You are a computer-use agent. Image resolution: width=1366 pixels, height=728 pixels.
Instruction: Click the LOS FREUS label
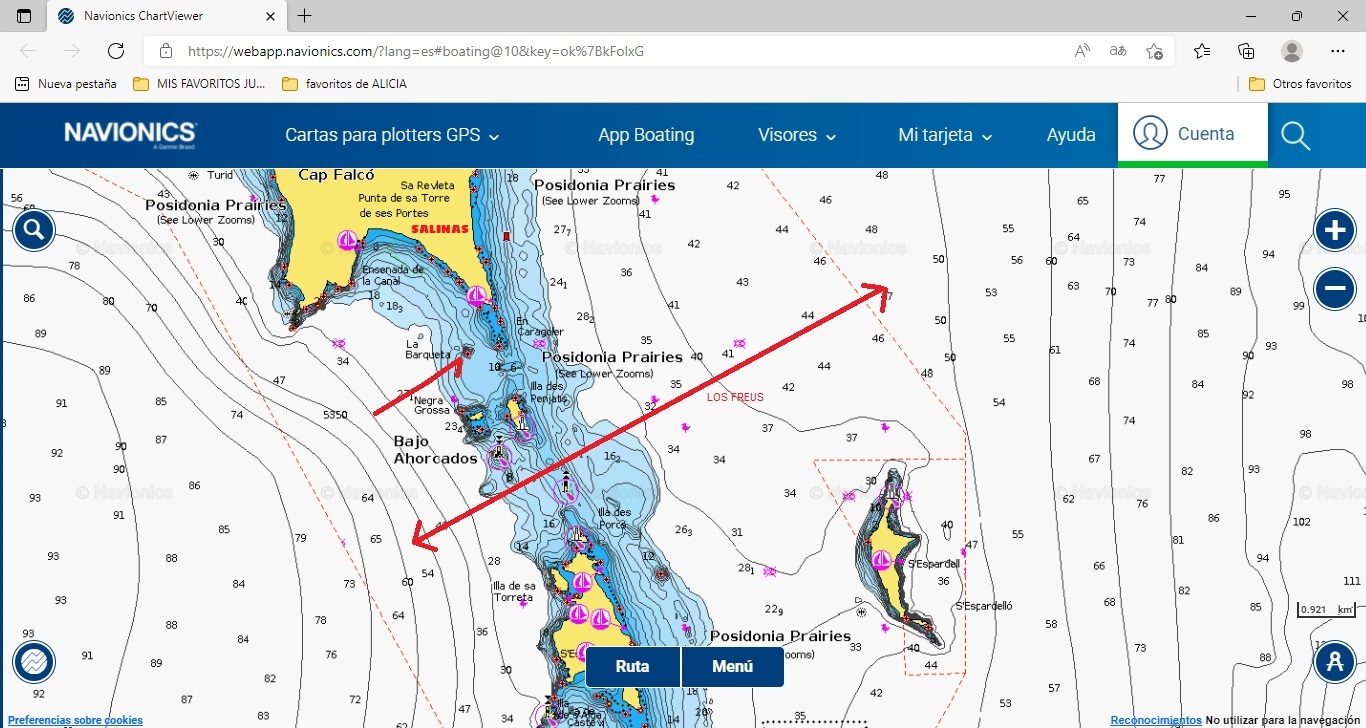735,397
